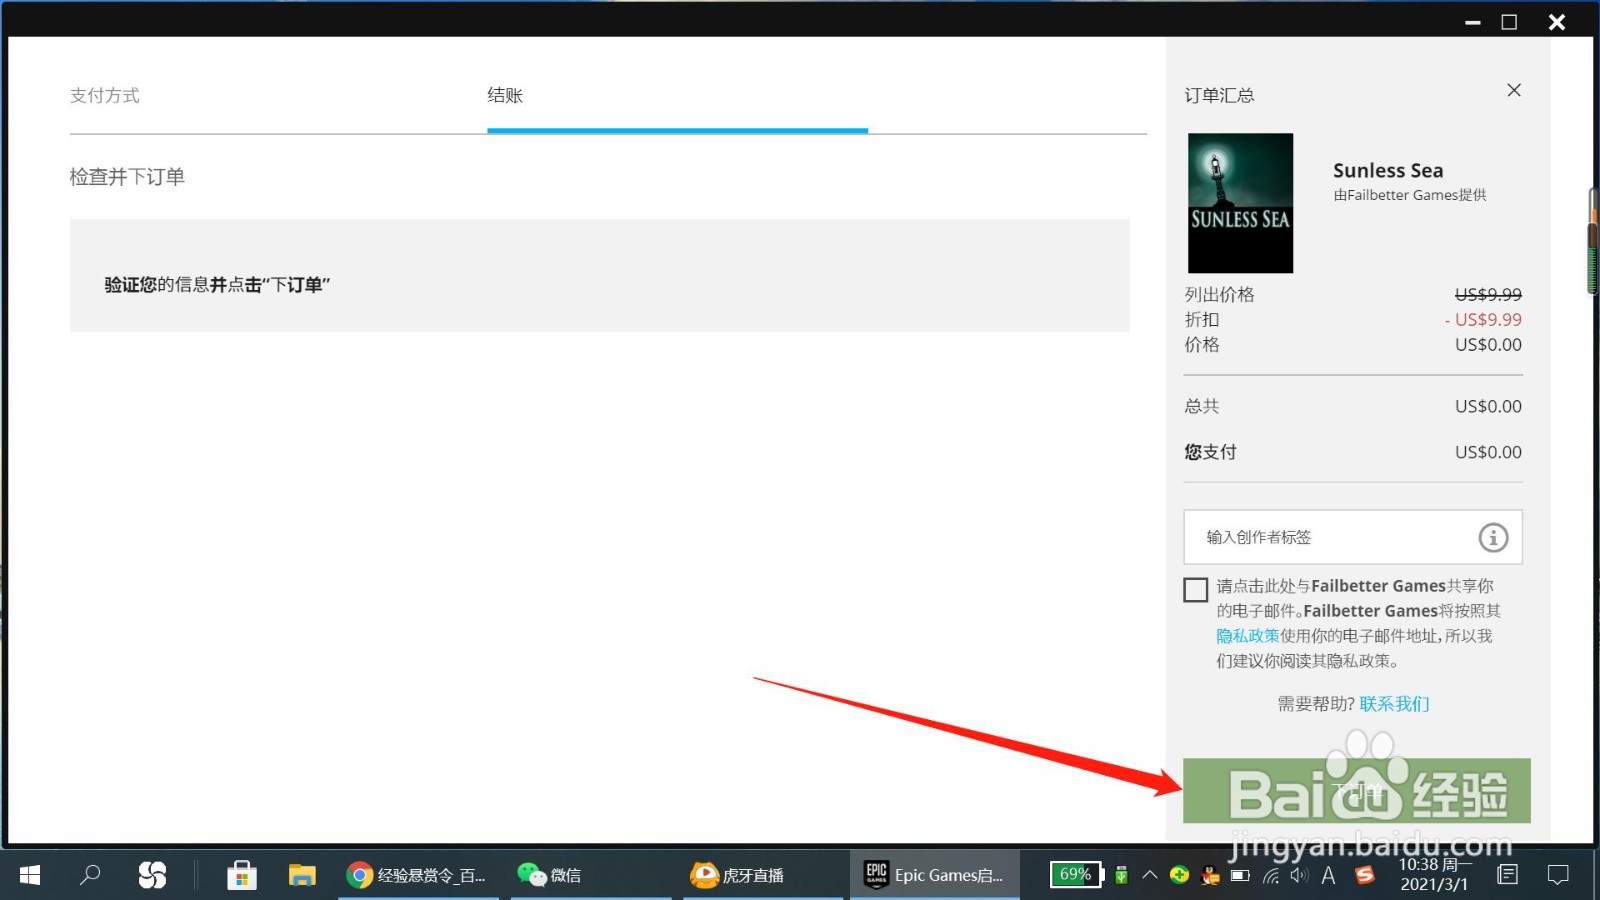The height and width of the screenshot is (900, 1600).
Task: Click the Sunless Sea cover thumbnail
Action: (x=1240, y=203)
